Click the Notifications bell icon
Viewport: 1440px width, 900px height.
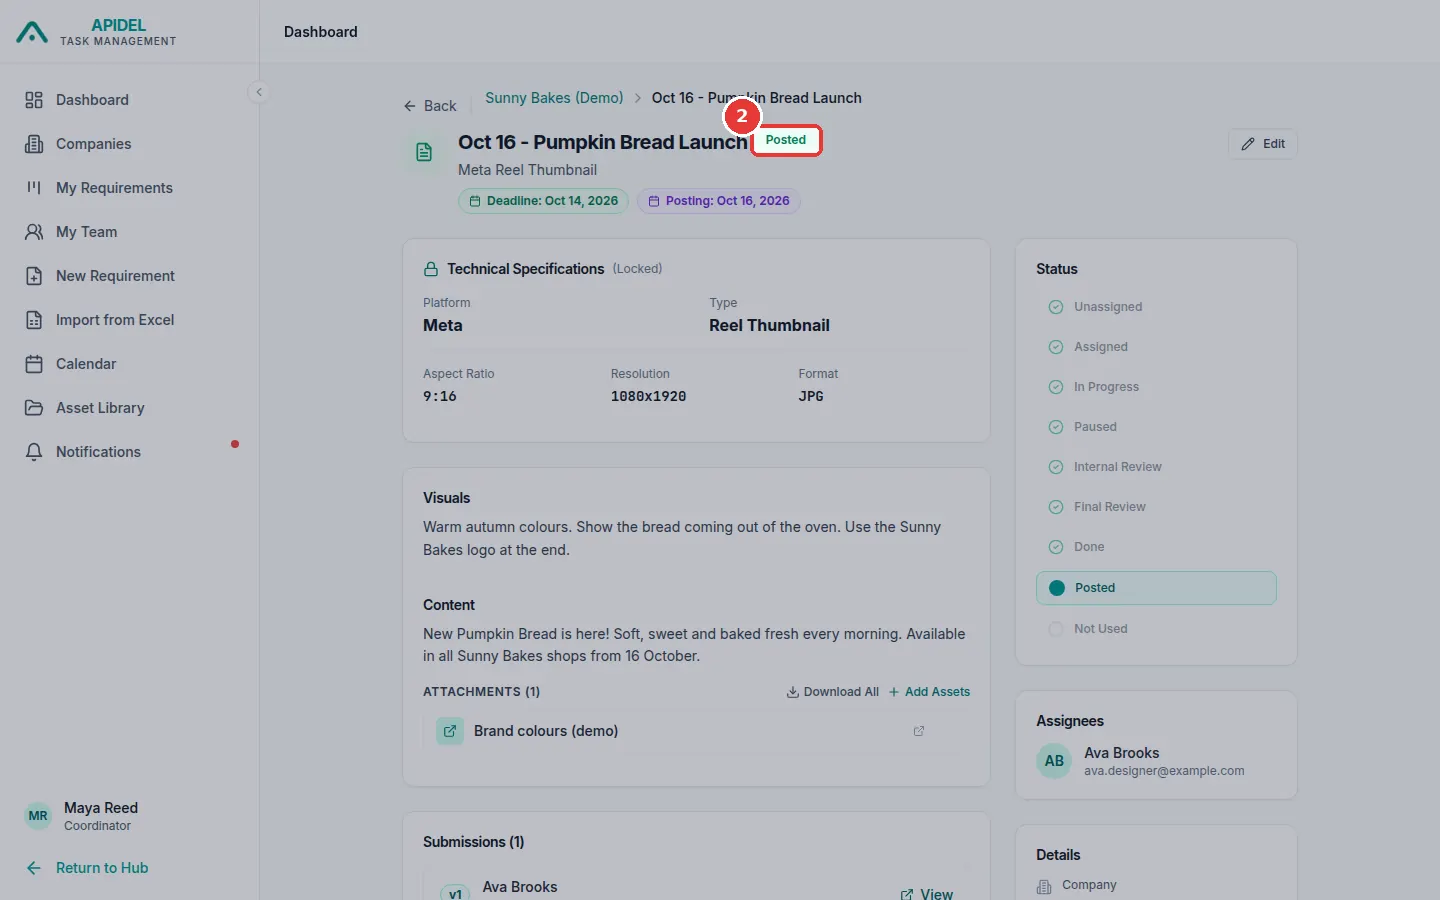coord(34,452)
